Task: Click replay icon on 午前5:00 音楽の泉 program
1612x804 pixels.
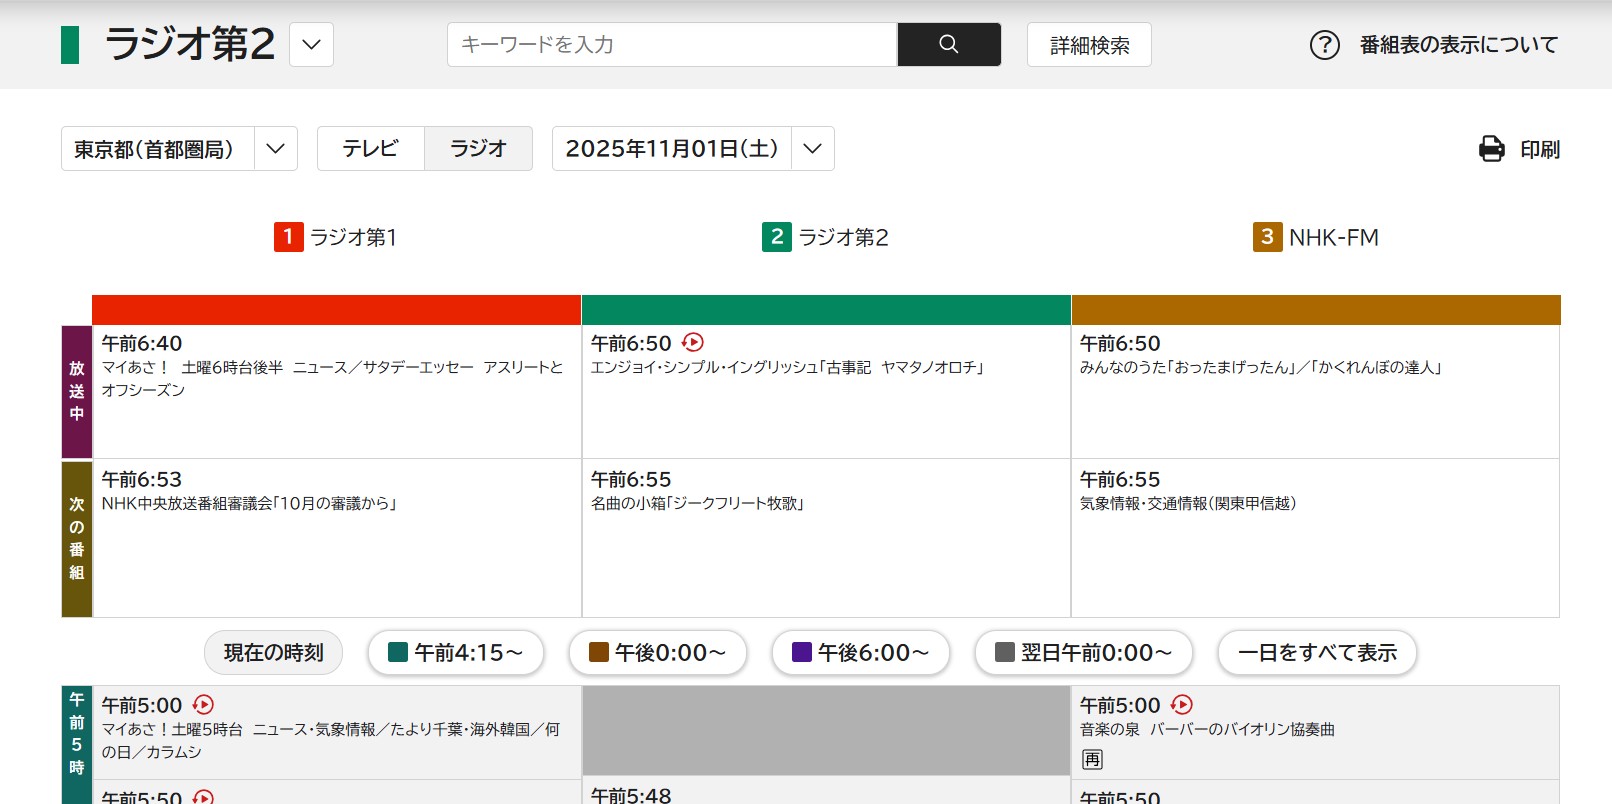Action: [x=1181, y=705]
